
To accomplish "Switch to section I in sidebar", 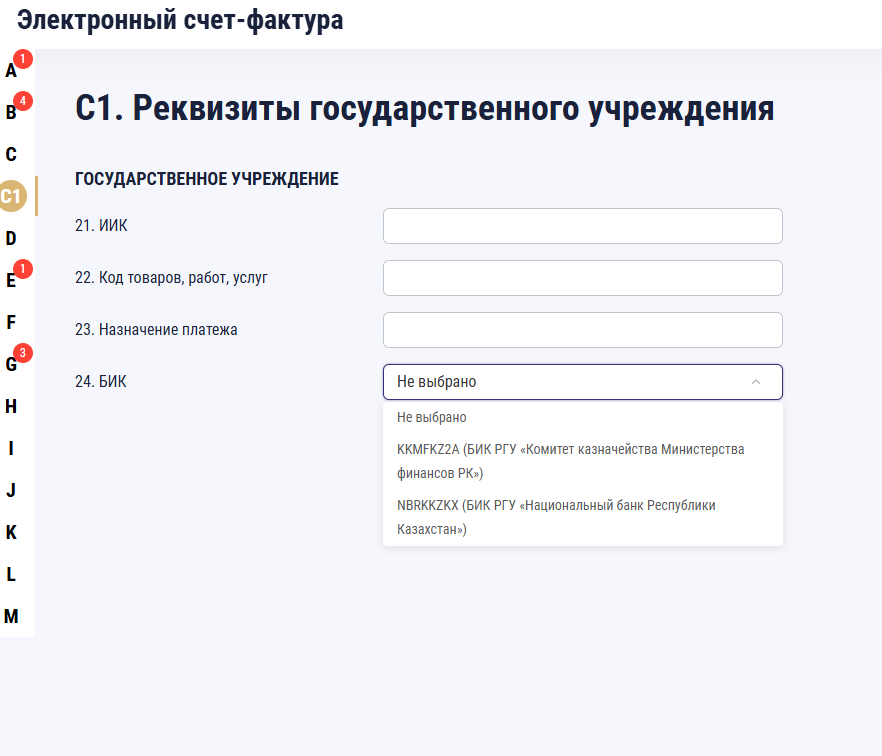I will tap(12, 448).
